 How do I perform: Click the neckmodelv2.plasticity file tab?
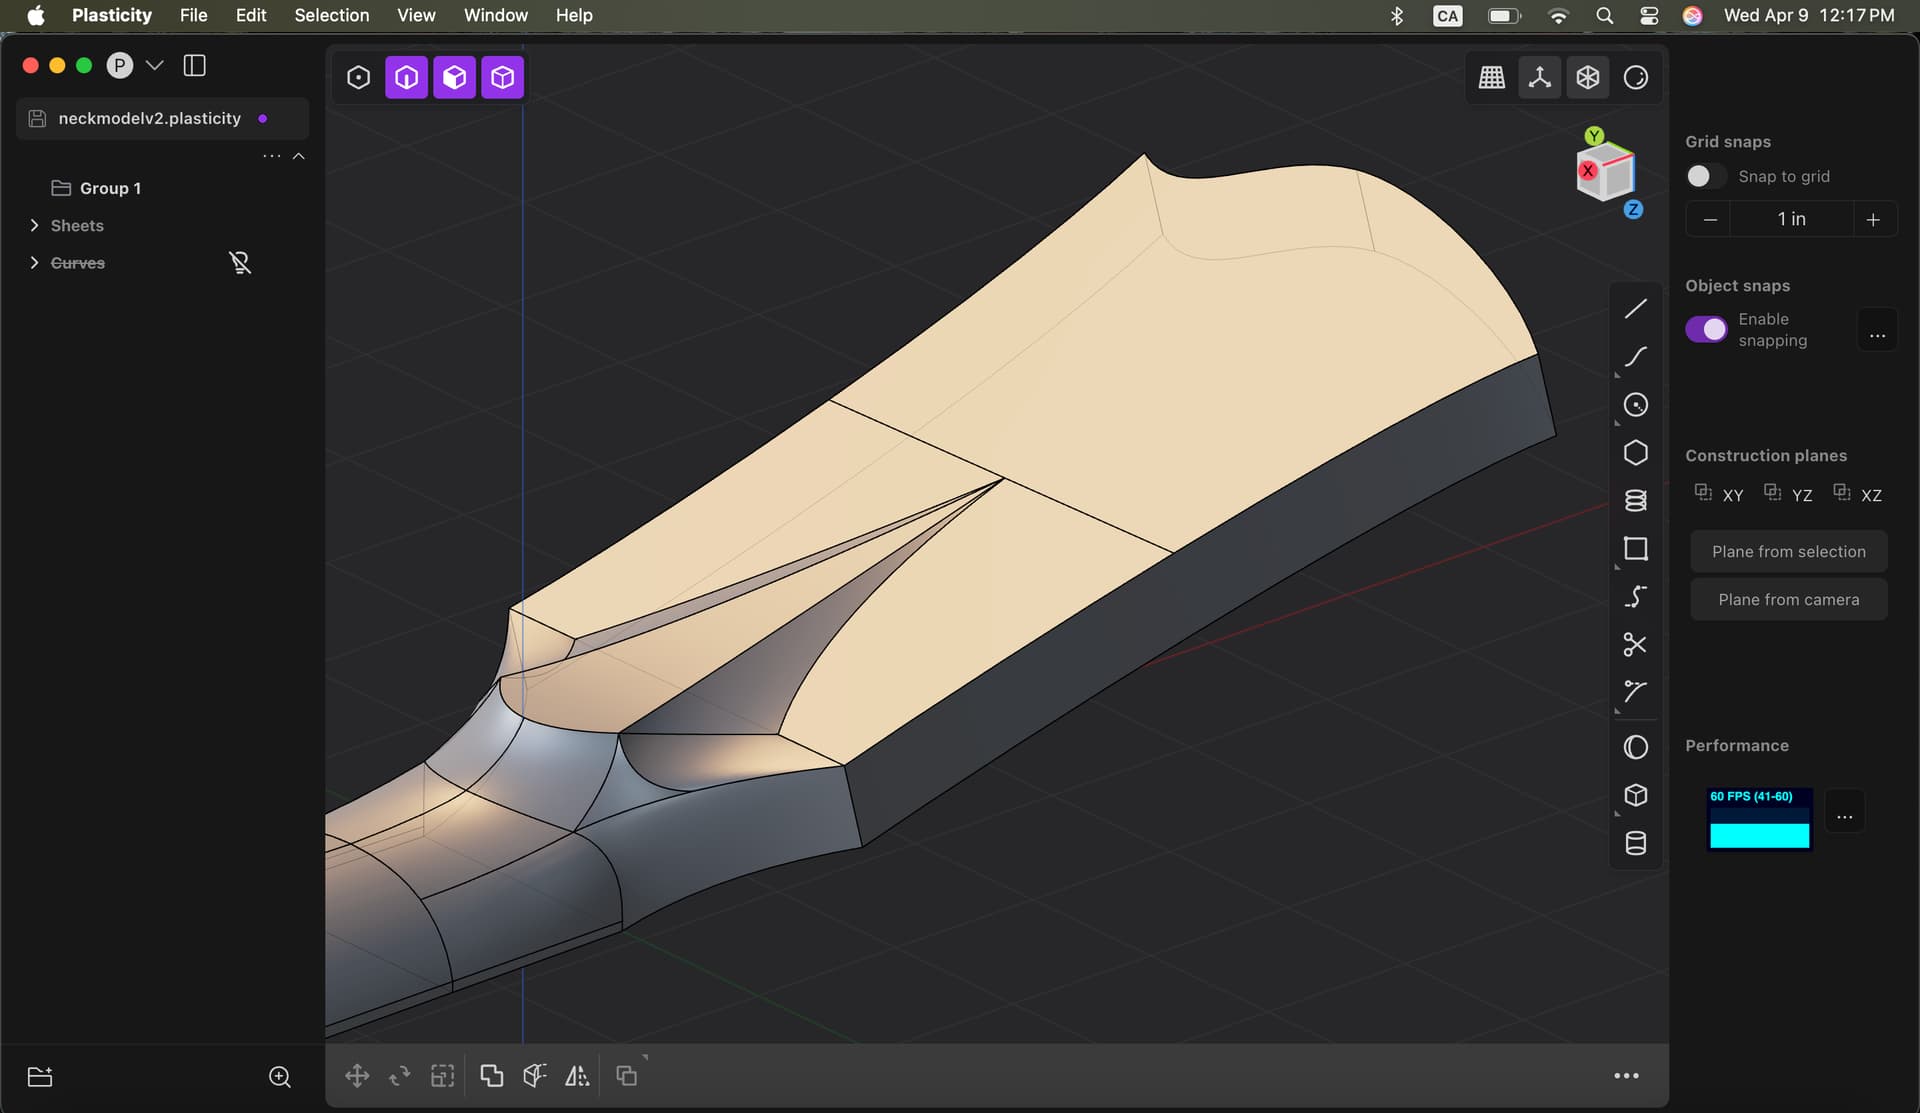163,118
